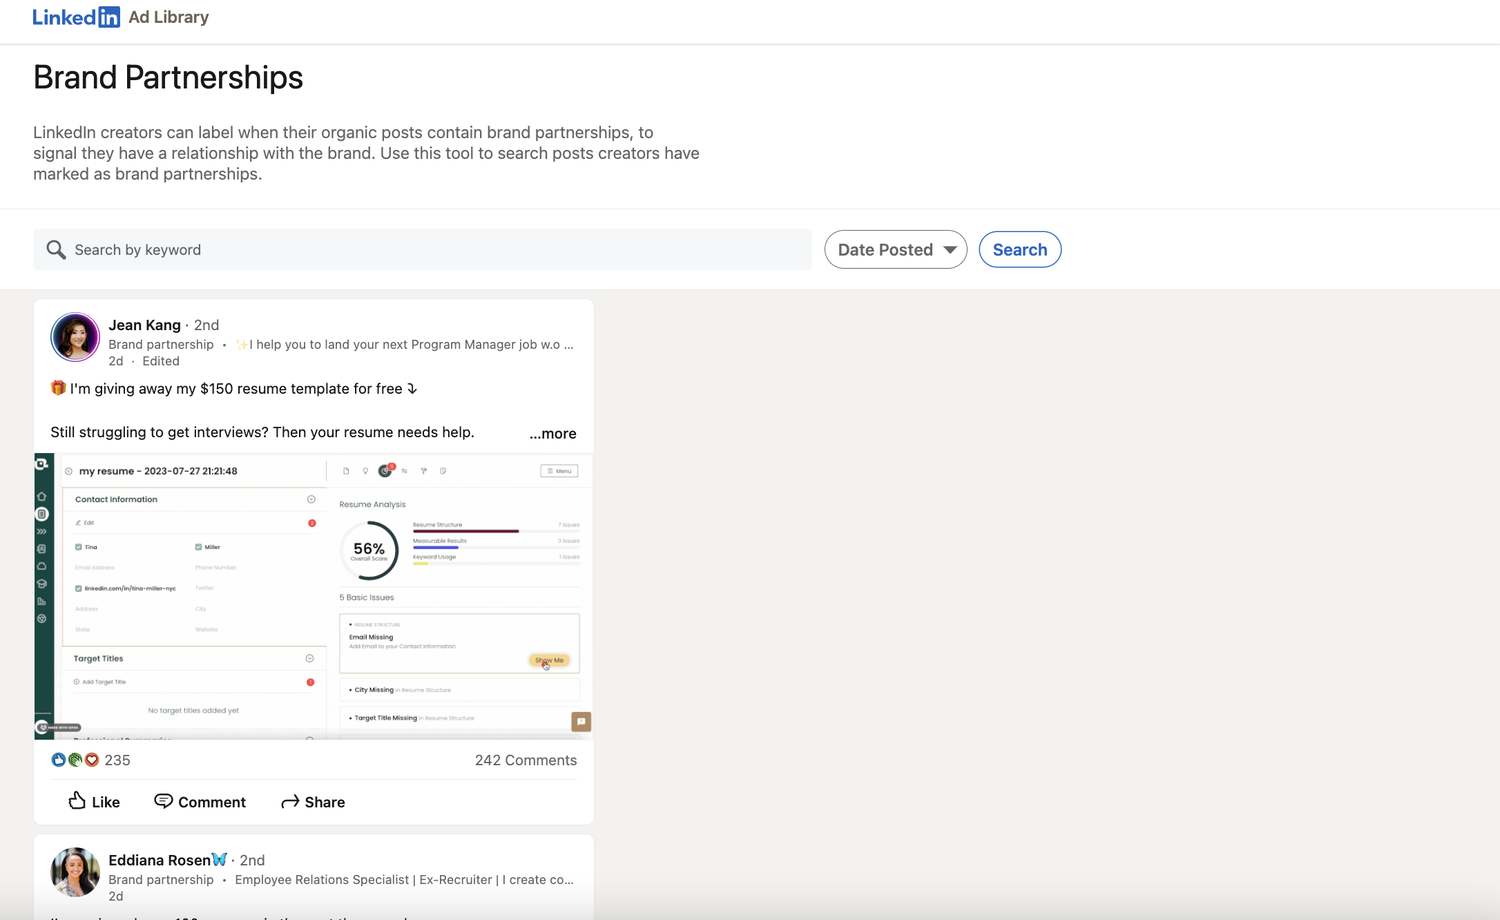
Task: Open Jean Kang's name link
Action: [x=145, y=325]
